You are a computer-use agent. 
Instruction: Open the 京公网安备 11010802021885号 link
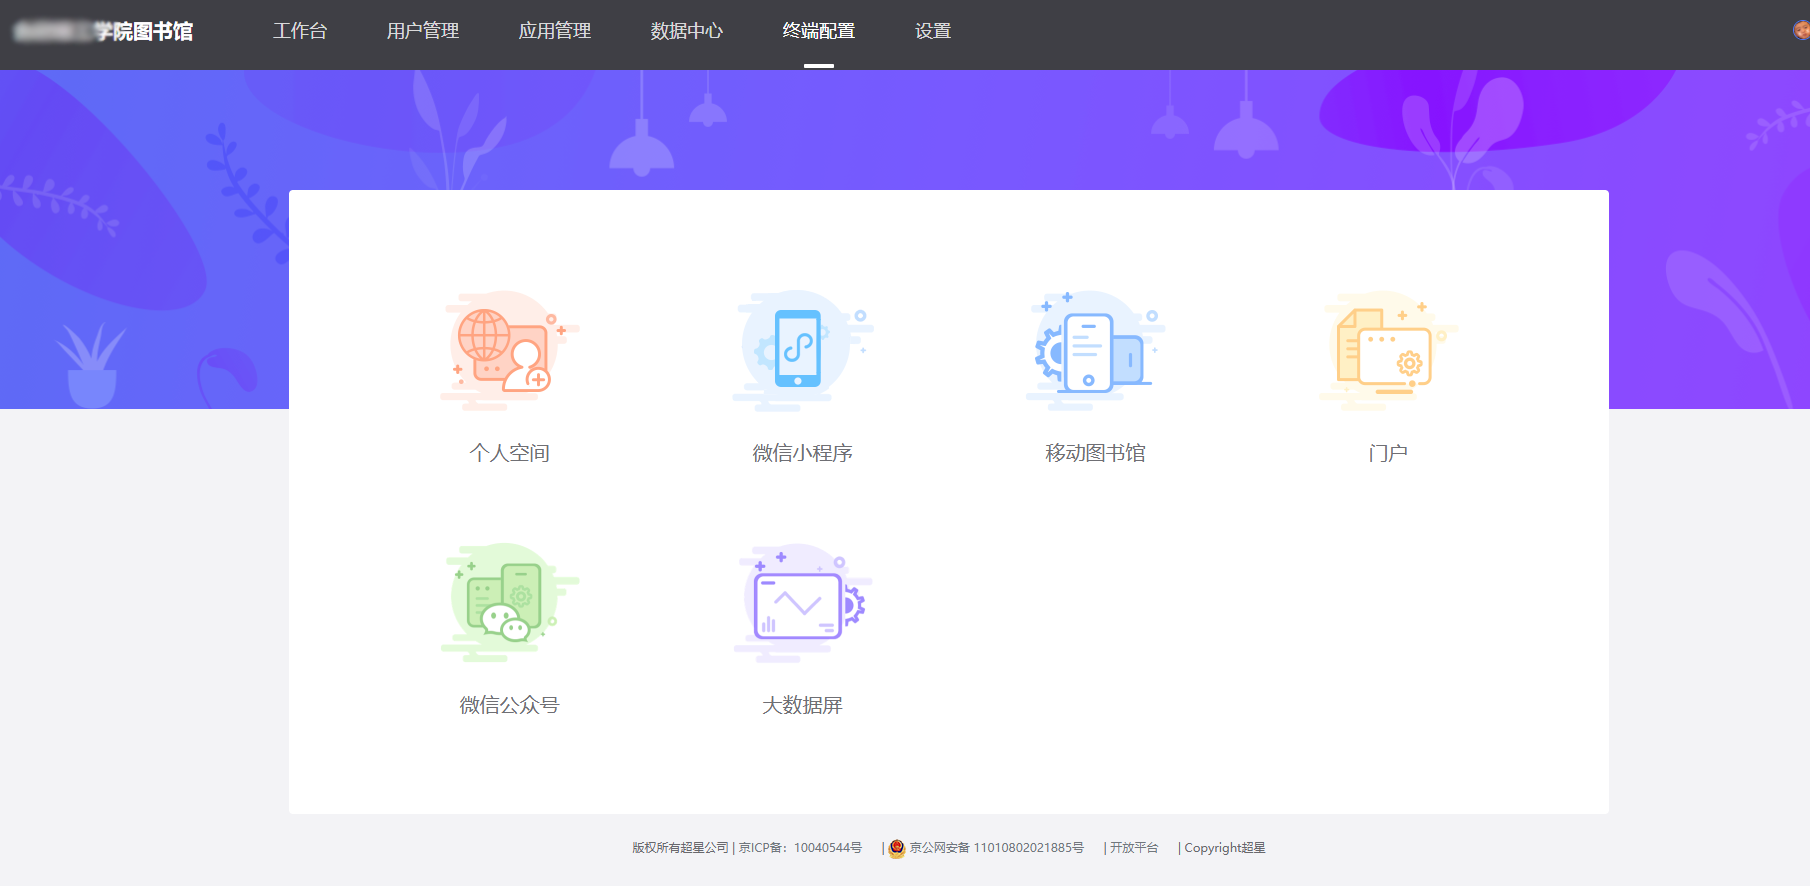[x=996, y=848]
